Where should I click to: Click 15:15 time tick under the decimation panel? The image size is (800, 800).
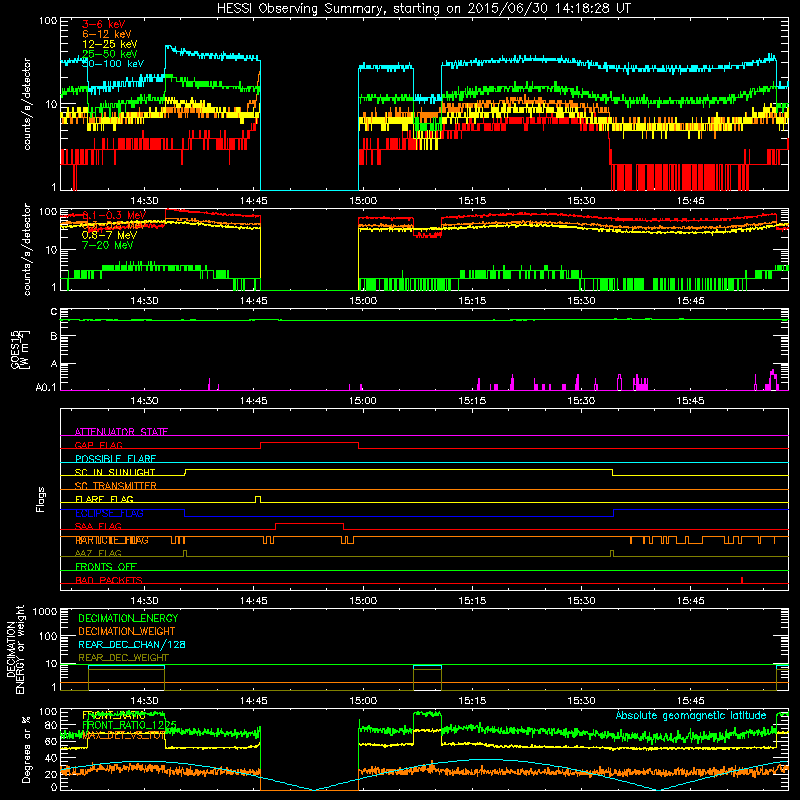coord(472,701)
